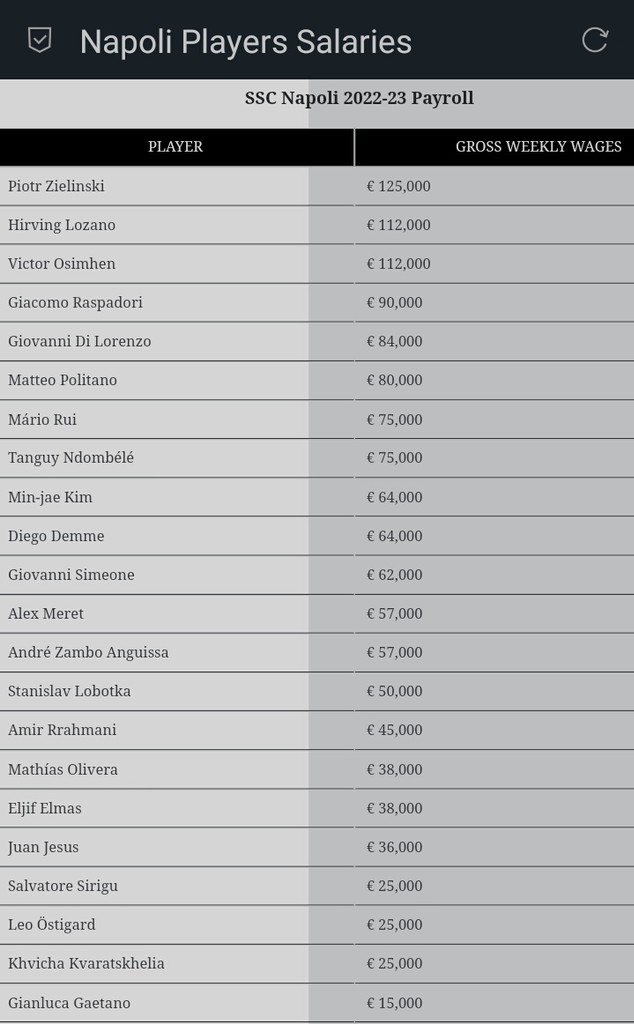Tap Giovanni Di Lorenzo's name
The height and width of the screenshot is (1024, 634).
tap(80, 341)
